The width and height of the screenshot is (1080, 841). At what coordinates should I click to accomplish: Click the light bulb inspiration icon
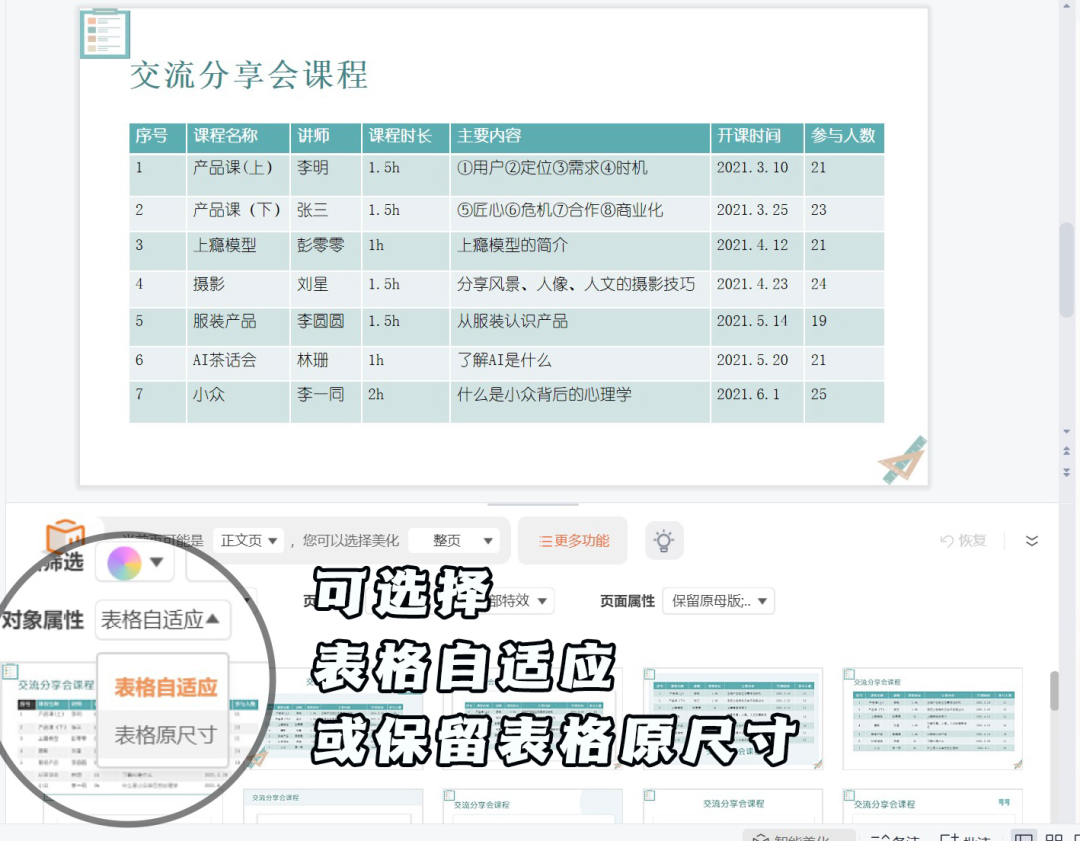[663, 540]
